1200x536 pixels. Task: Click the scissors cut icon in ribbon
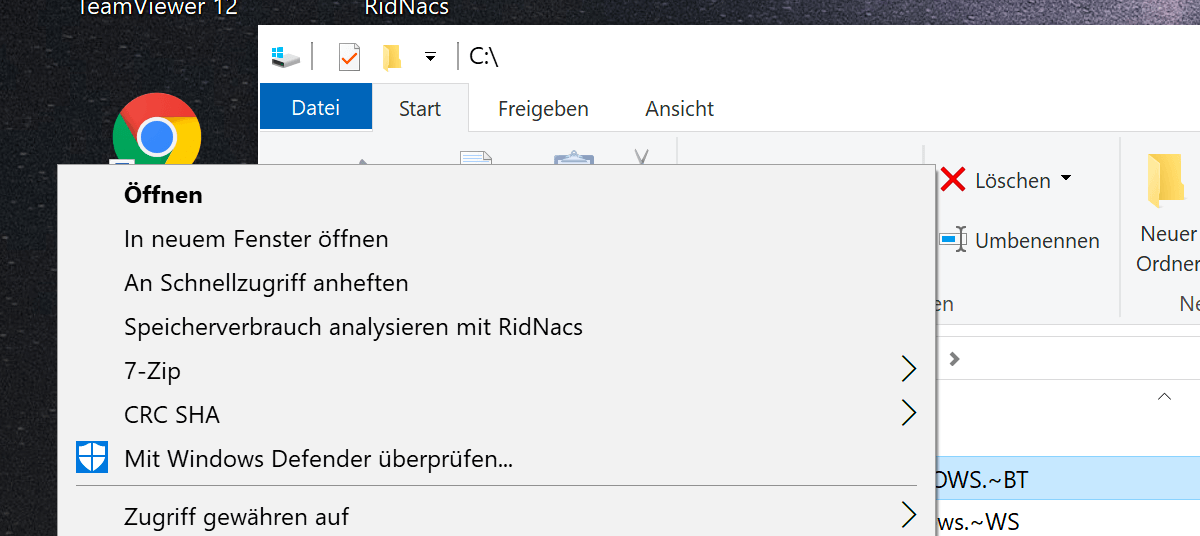coord(642,157)
